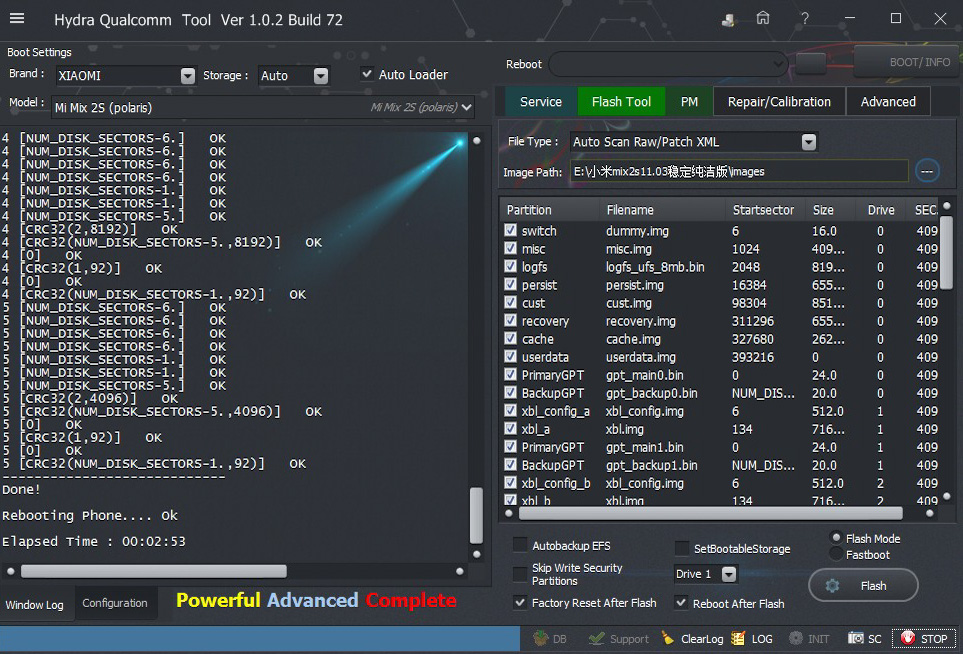Screen dimensions: 963x654
Task: Open the help question mark icon
Action: 805,18
